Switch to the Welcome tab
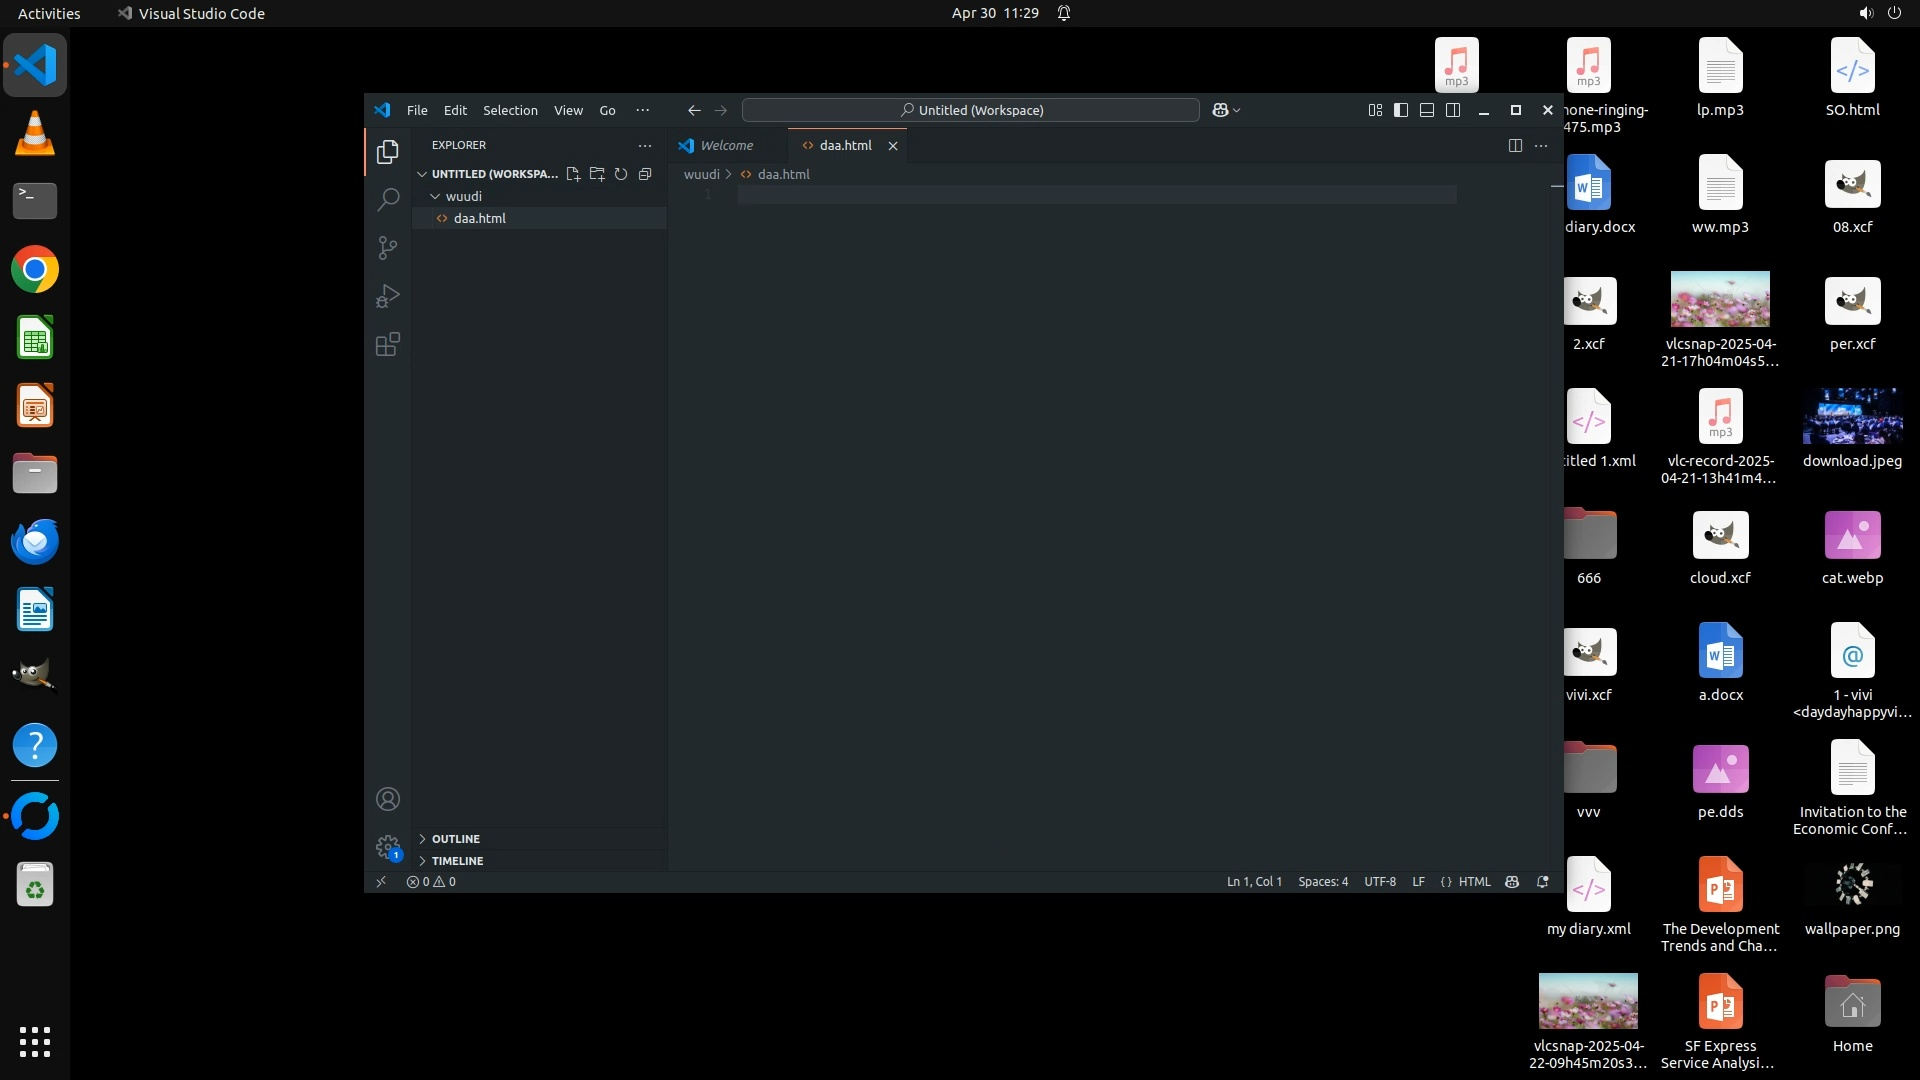 726,146
